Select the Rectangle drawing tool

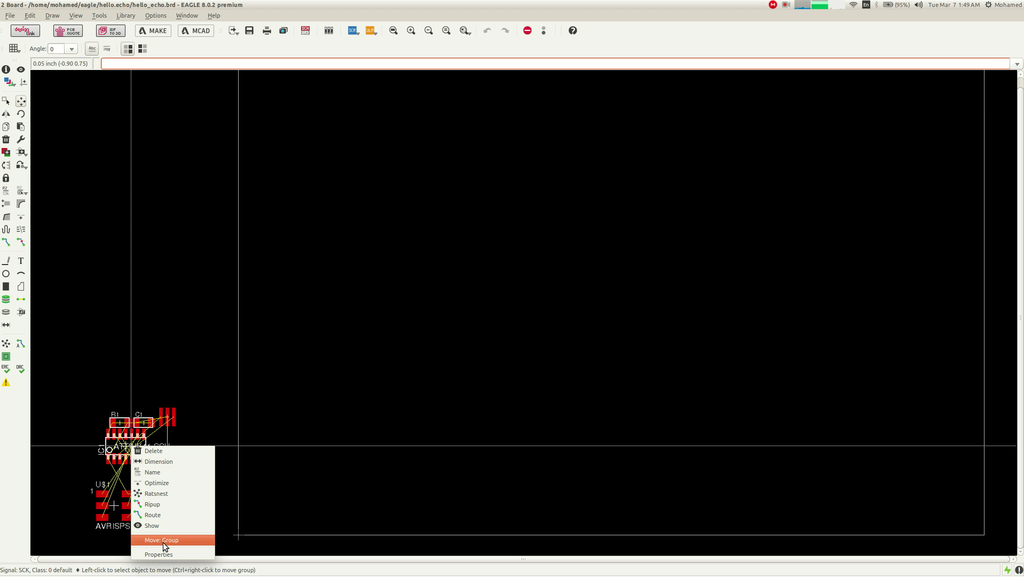coord(6,287)
